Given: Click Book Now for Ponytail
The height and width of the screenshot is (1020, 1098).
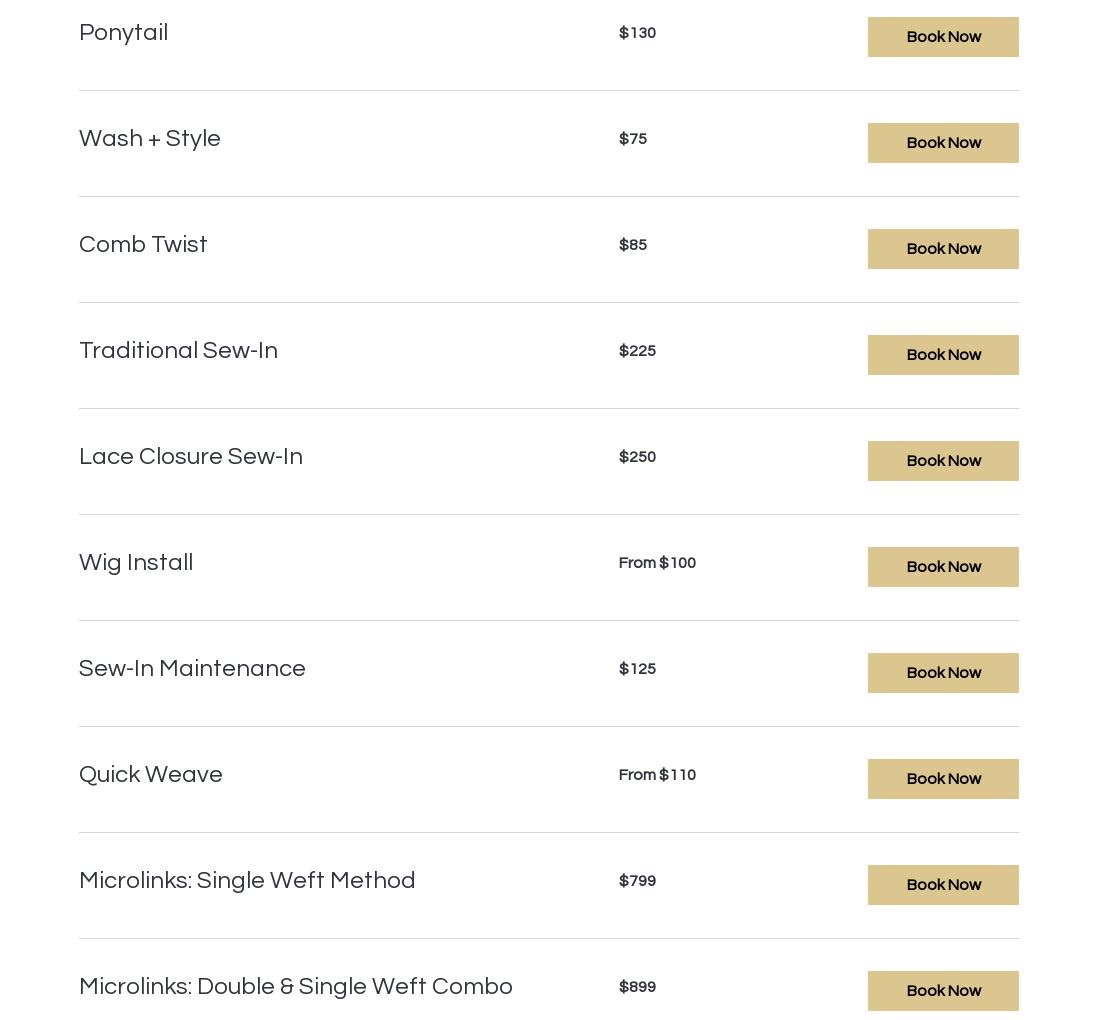Looking at the screenshot, I should (943, 37).
